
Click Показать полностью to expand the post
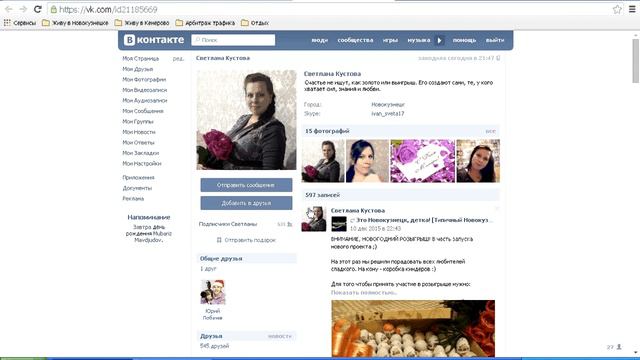click(364, 293)
